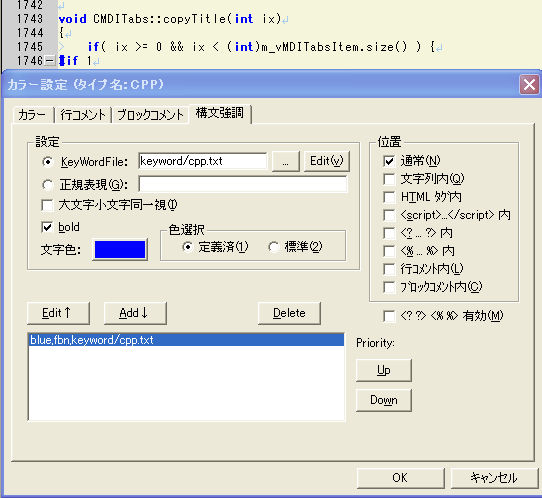Click the Add ↓ button
Viewport: 542px width, 498px height.
tap(135, 313)
